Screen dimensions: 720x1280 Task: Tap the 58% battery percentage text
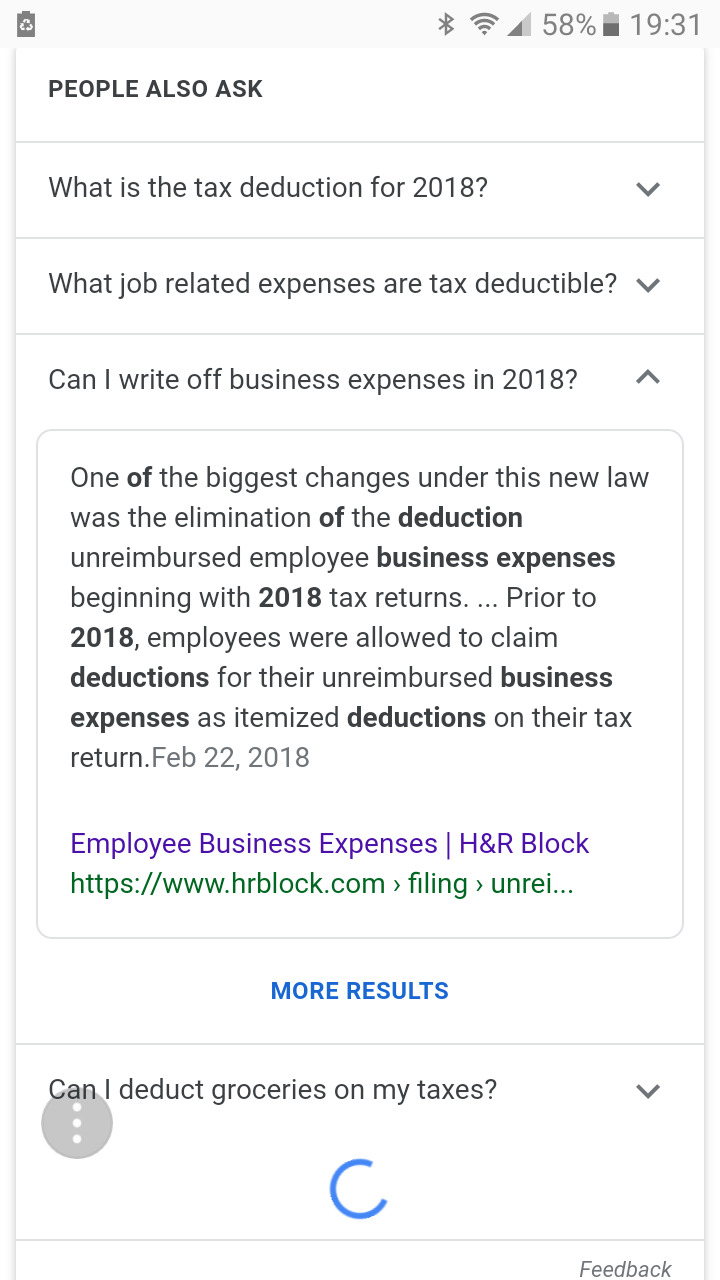click(569, 24)
